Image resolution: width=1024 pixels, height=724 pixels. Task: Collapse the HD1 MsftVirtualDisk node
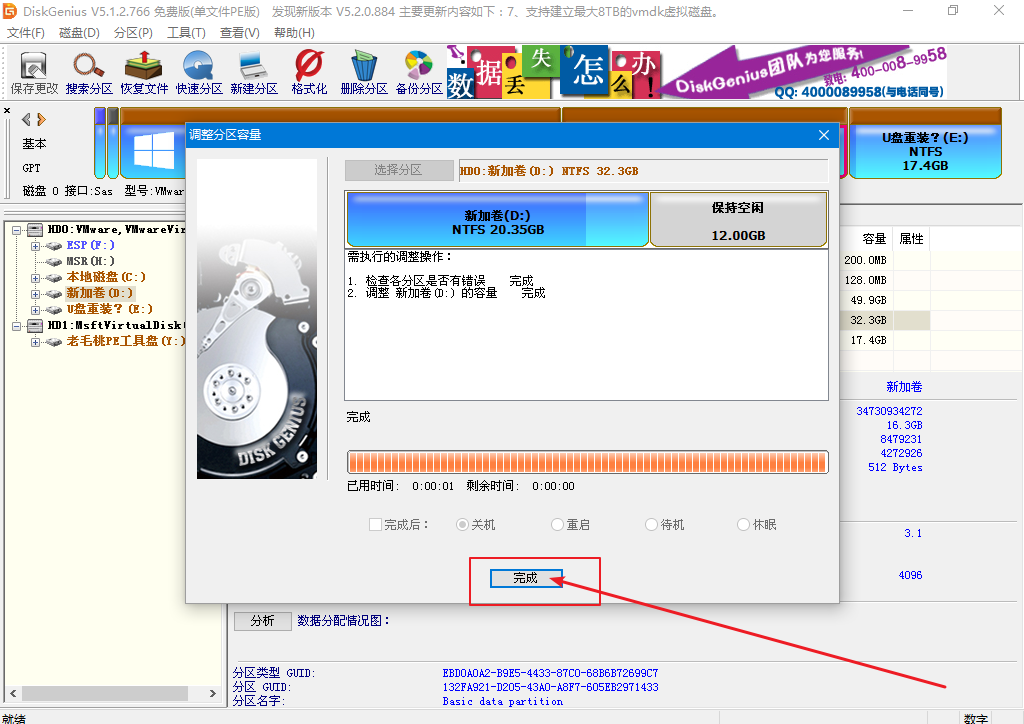click(x=16, y=326)
